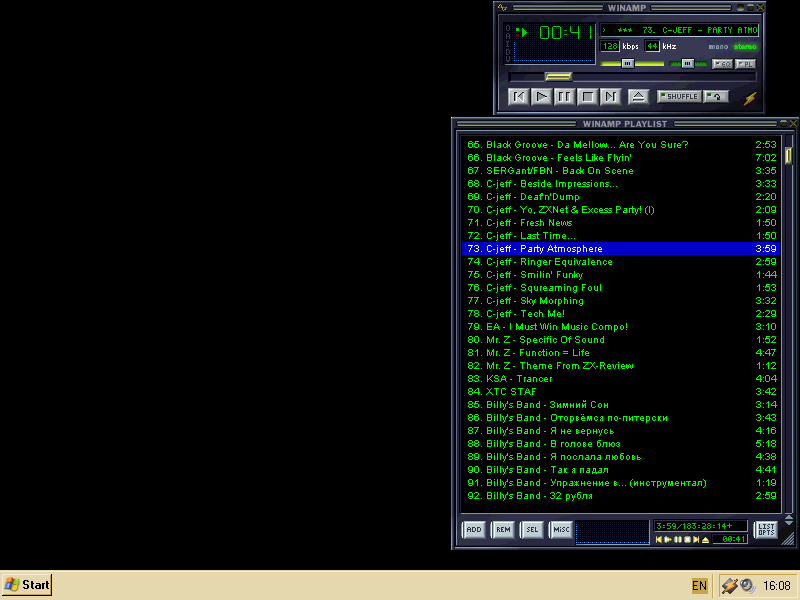Toggle the EQ equalizer window

click(x=722, y=64)
